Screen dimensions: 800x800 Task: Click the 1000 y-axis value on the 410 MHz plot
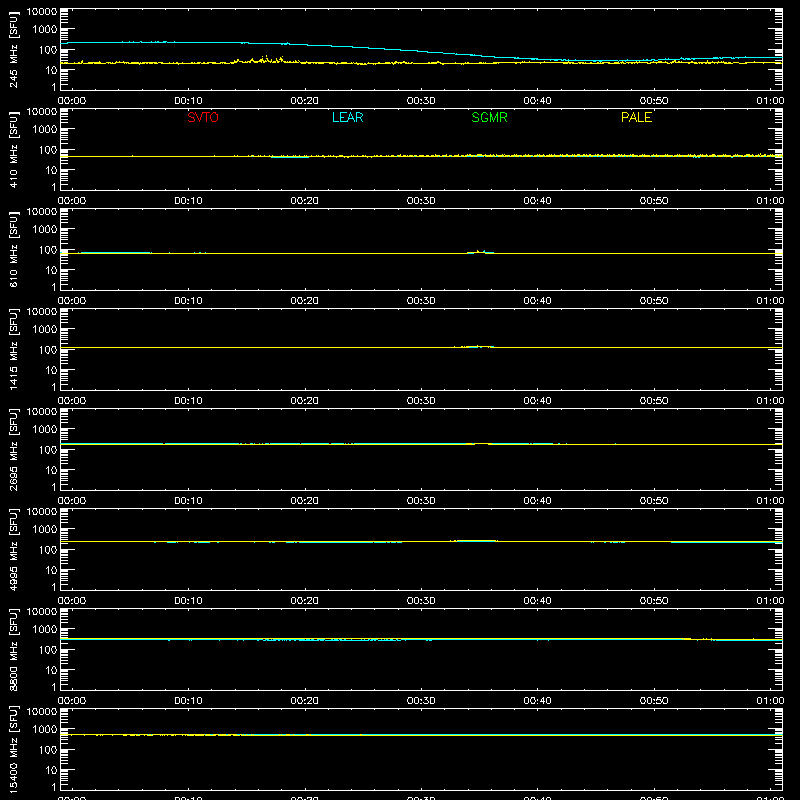pos(45,130)
